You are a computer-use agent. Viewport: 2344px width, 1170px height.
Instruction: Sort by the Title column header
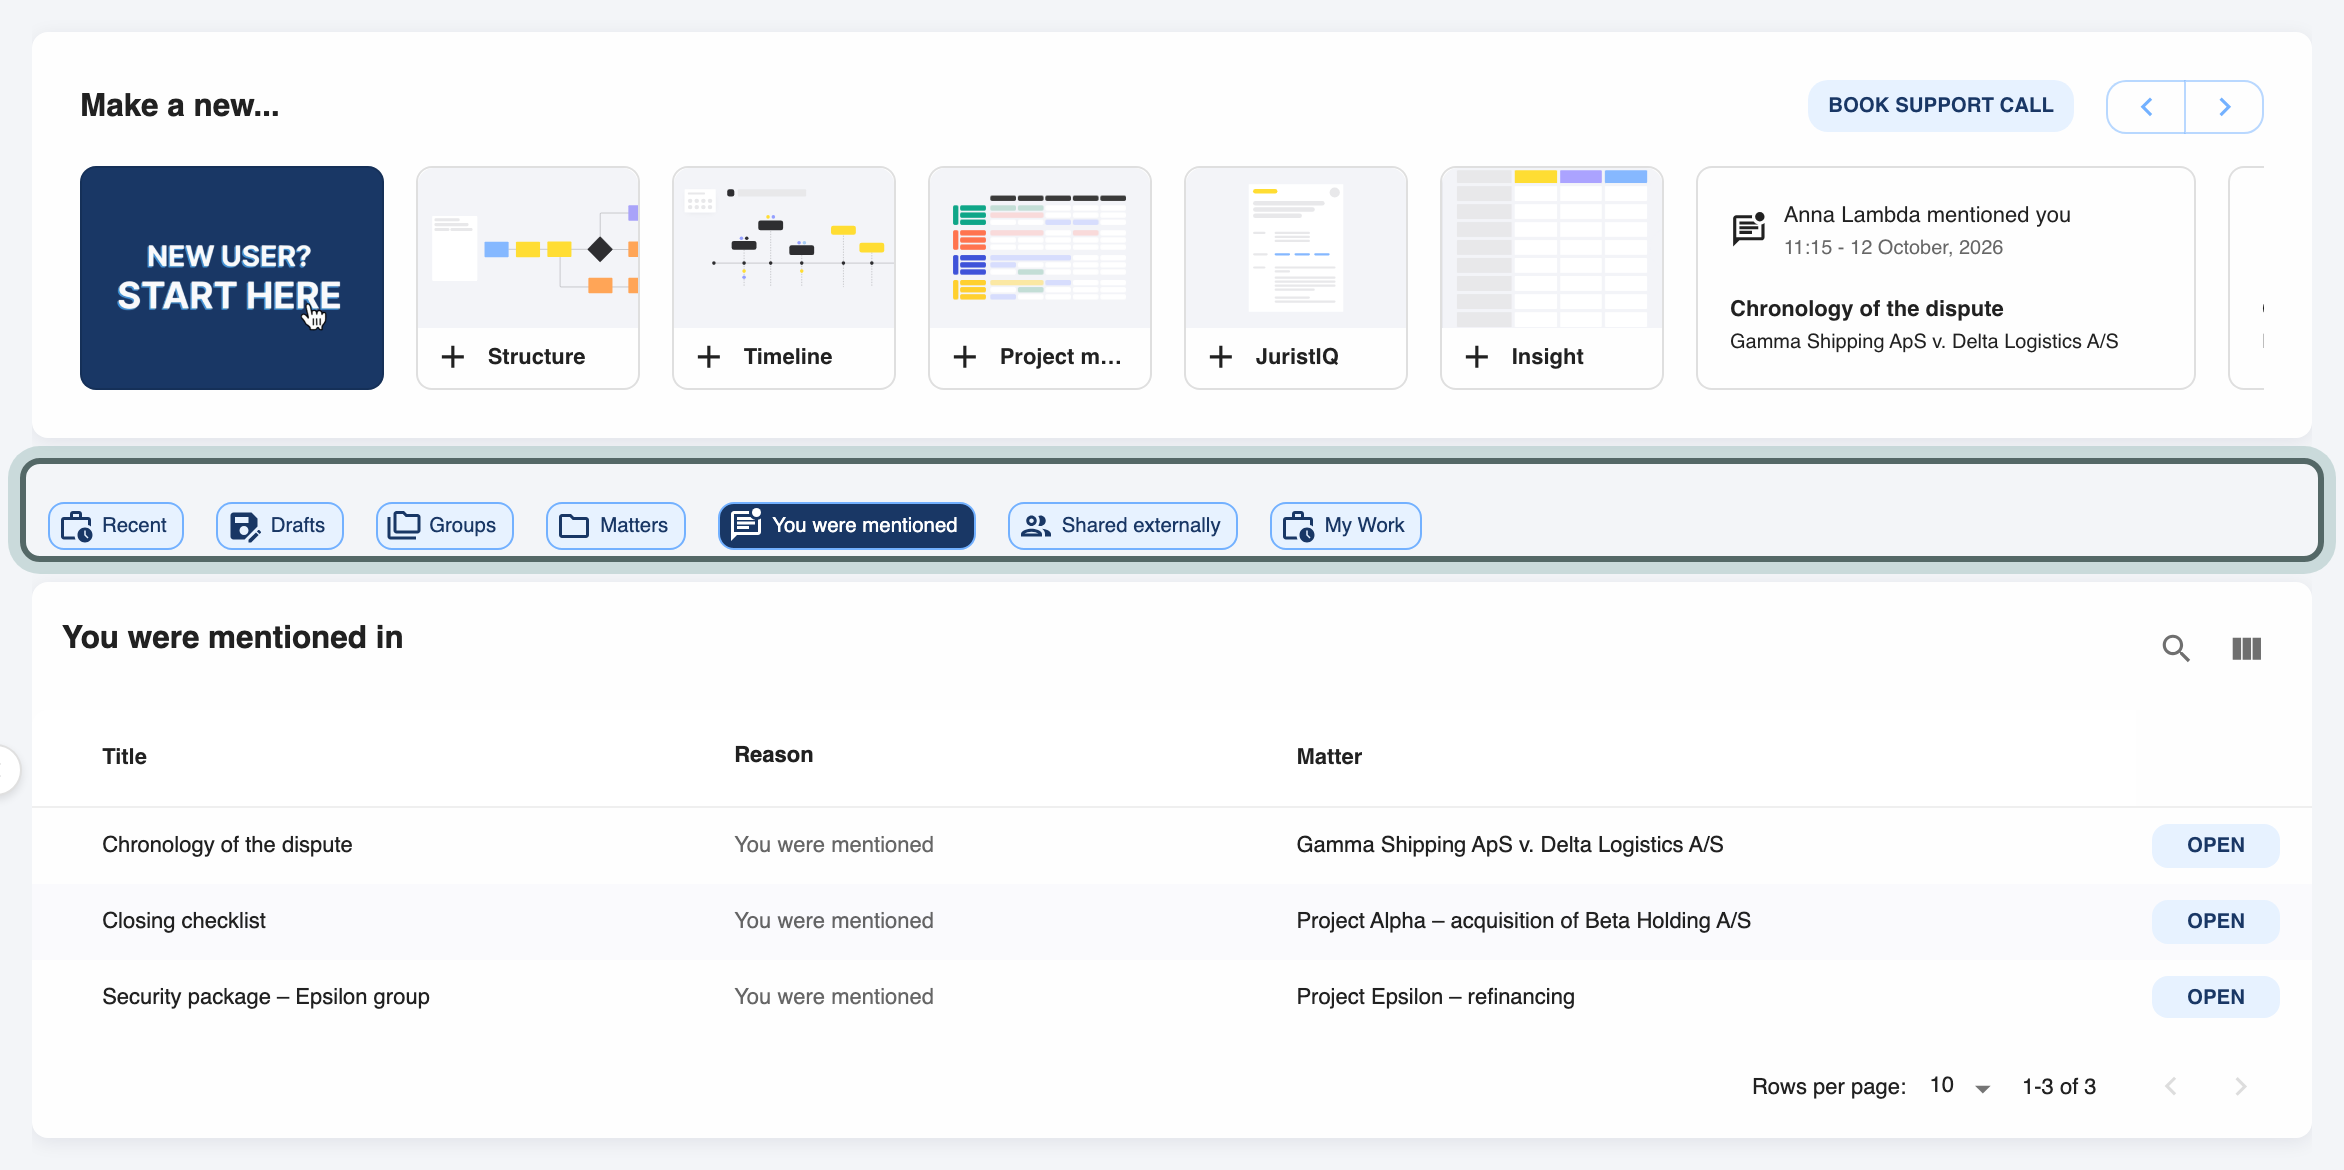click(x=124, y=757)
